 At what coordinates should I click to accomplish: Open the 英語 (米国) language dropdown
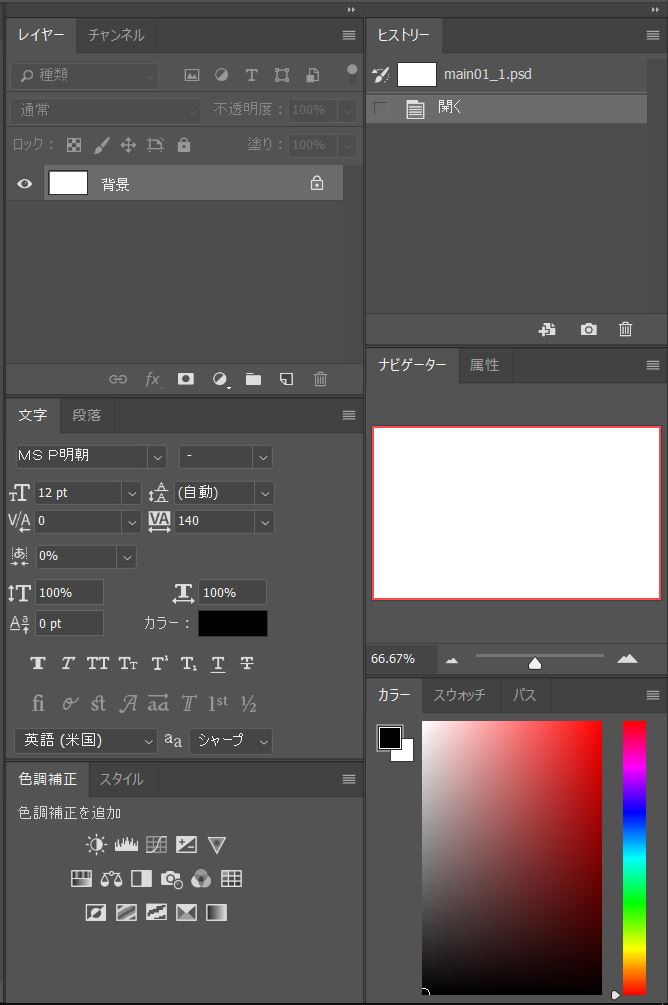pos(85,741)
